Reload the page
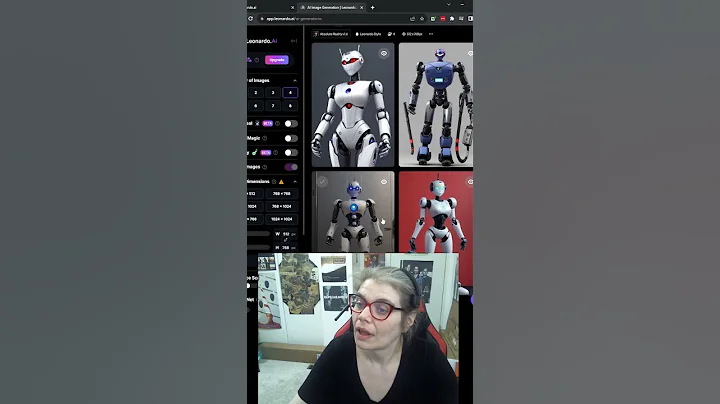 (251, 19)
